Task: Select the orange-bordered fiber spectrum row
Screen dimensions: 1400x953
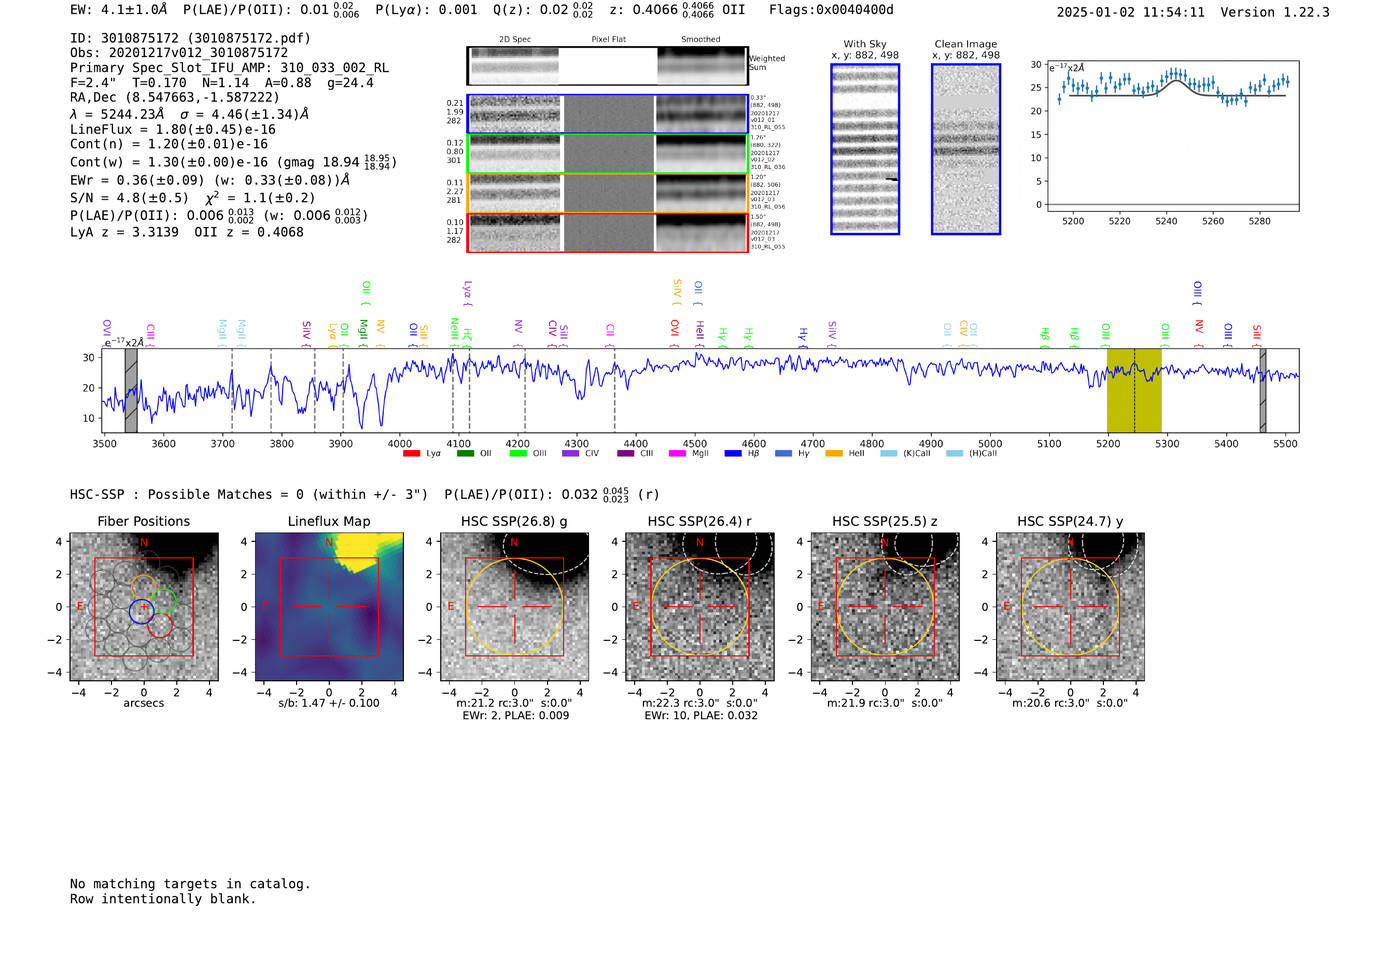Action: 607,193
